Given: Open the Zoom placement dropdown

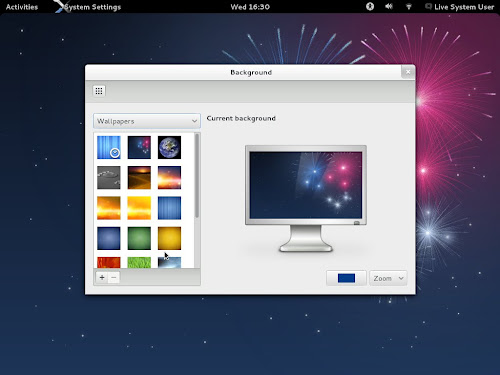Looking at the screenshot, I should [388, 278].
